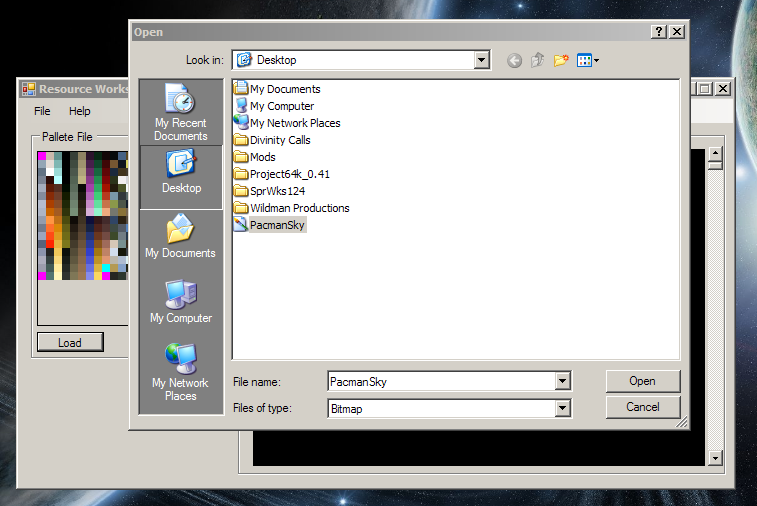The image size is (757, 506).
Task: Create a new folder via toolbar icon
Action: point(561,60)
